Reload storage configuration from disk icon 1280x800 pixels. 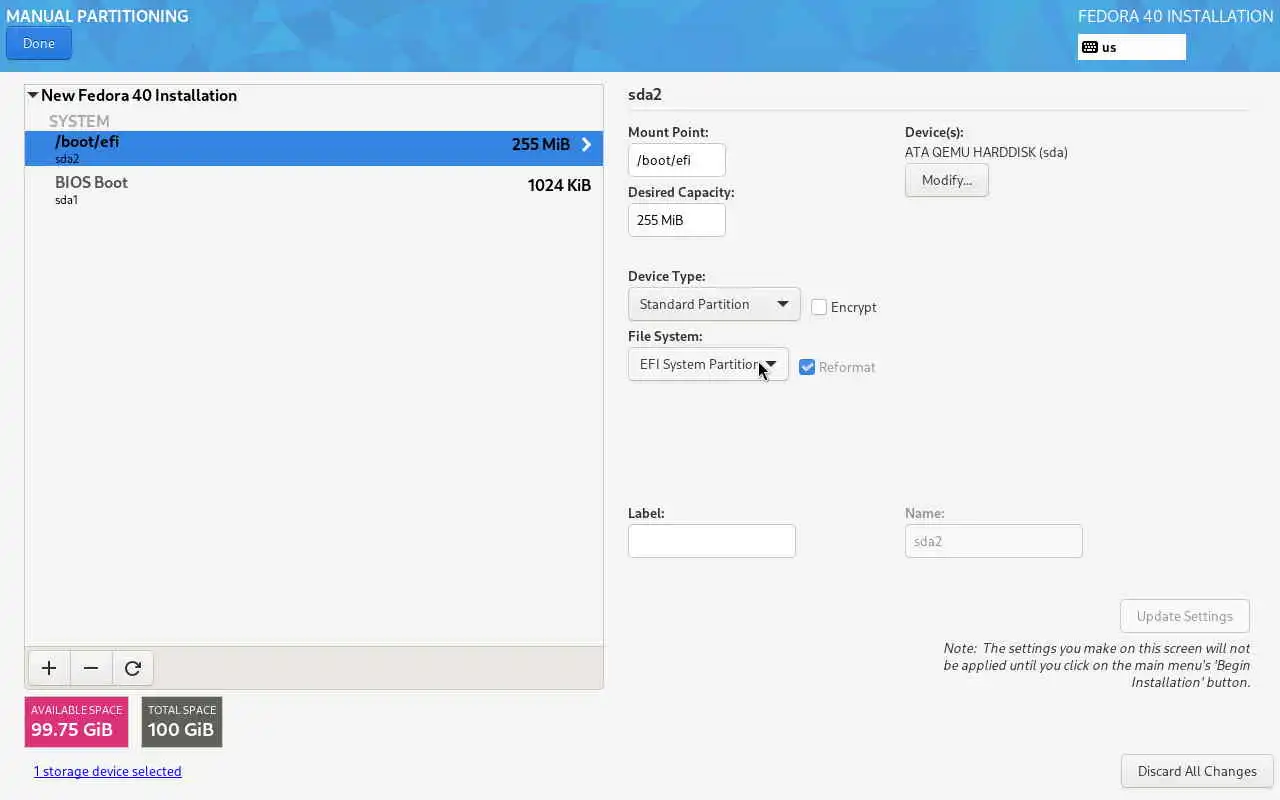[x=133, y=668]
